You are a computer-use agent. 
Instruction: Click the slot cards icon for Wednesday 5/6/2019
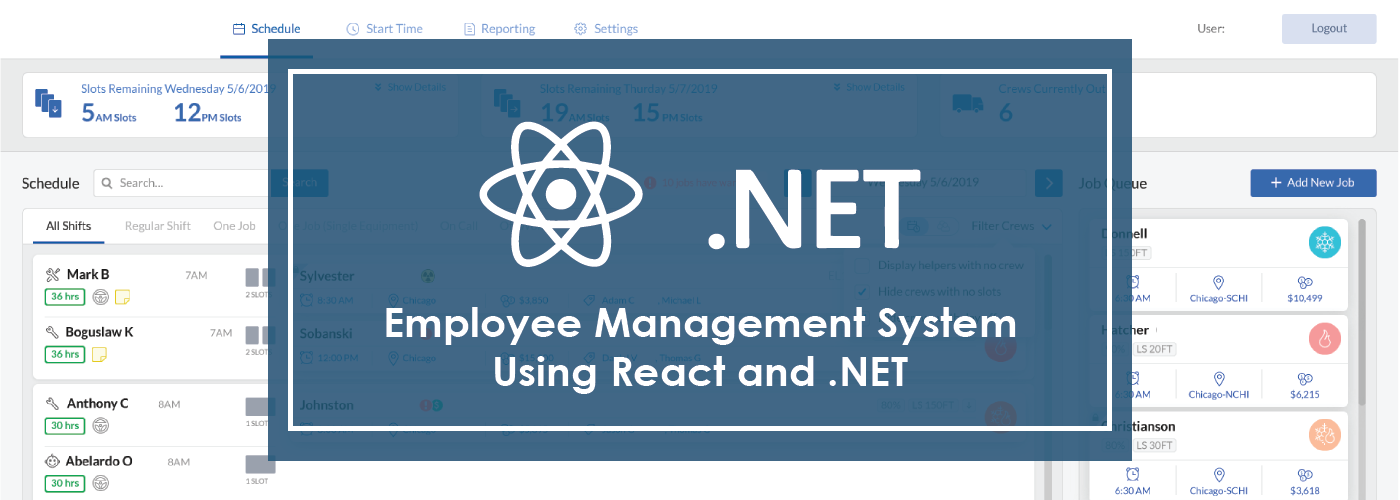click(x=49, y=103)
